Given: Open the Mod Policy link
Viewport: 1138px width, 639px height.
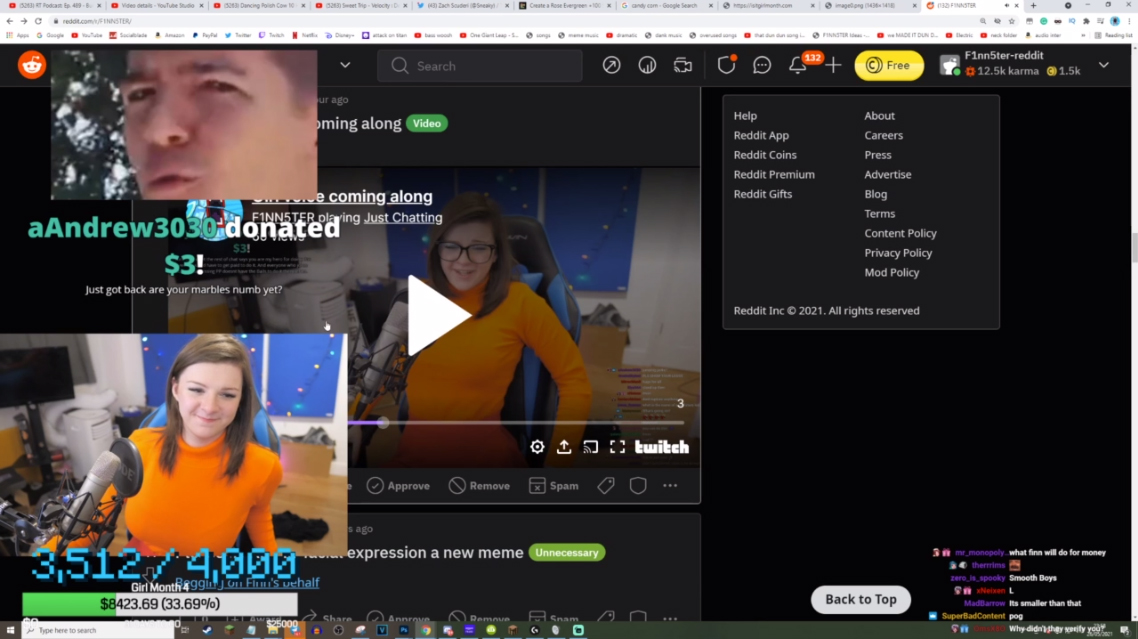Looking at the screenshot, I should [892, 272].
